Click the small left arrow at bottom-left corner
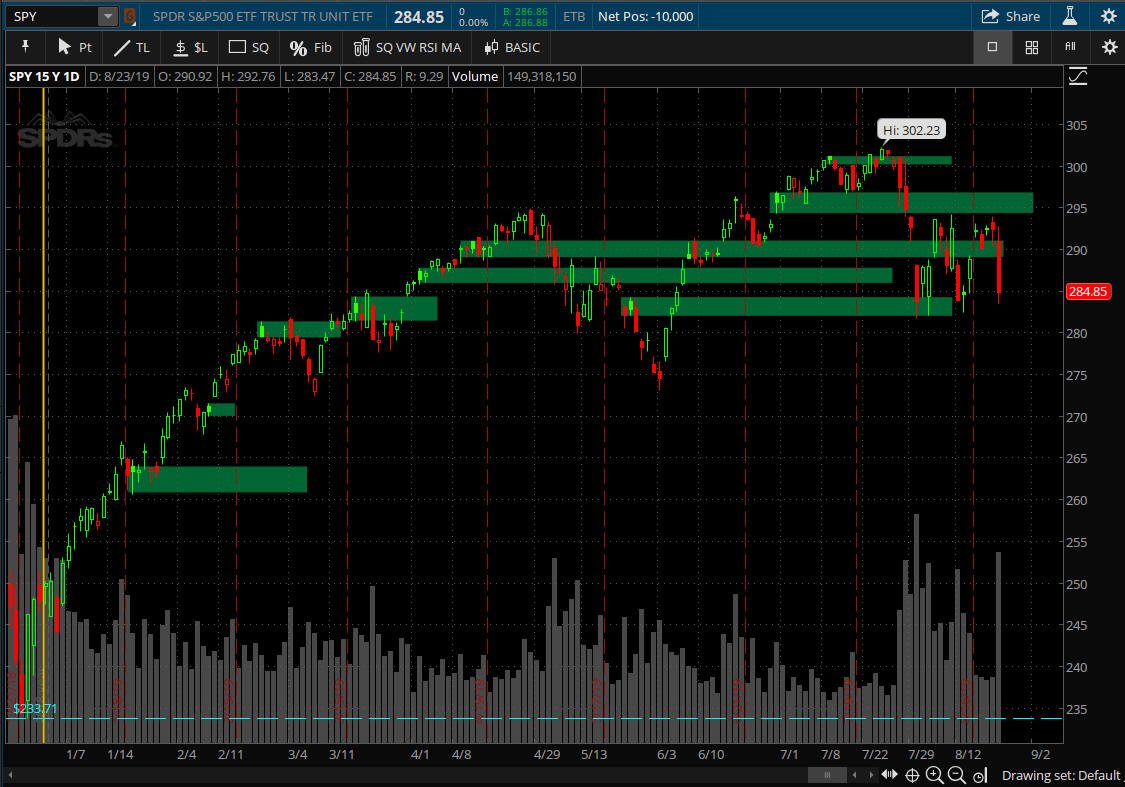 click(x=10, y=775)
